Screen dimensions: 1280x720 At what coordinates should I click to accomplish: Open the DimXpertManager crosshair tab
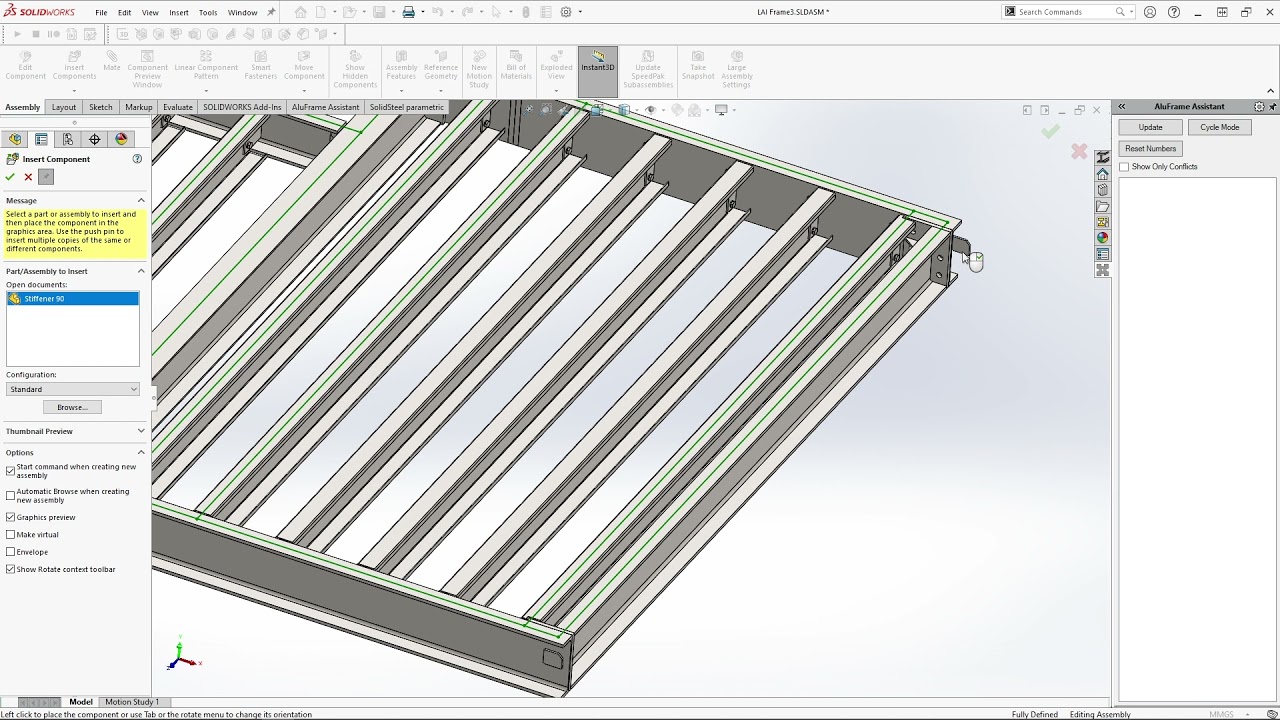95,139
